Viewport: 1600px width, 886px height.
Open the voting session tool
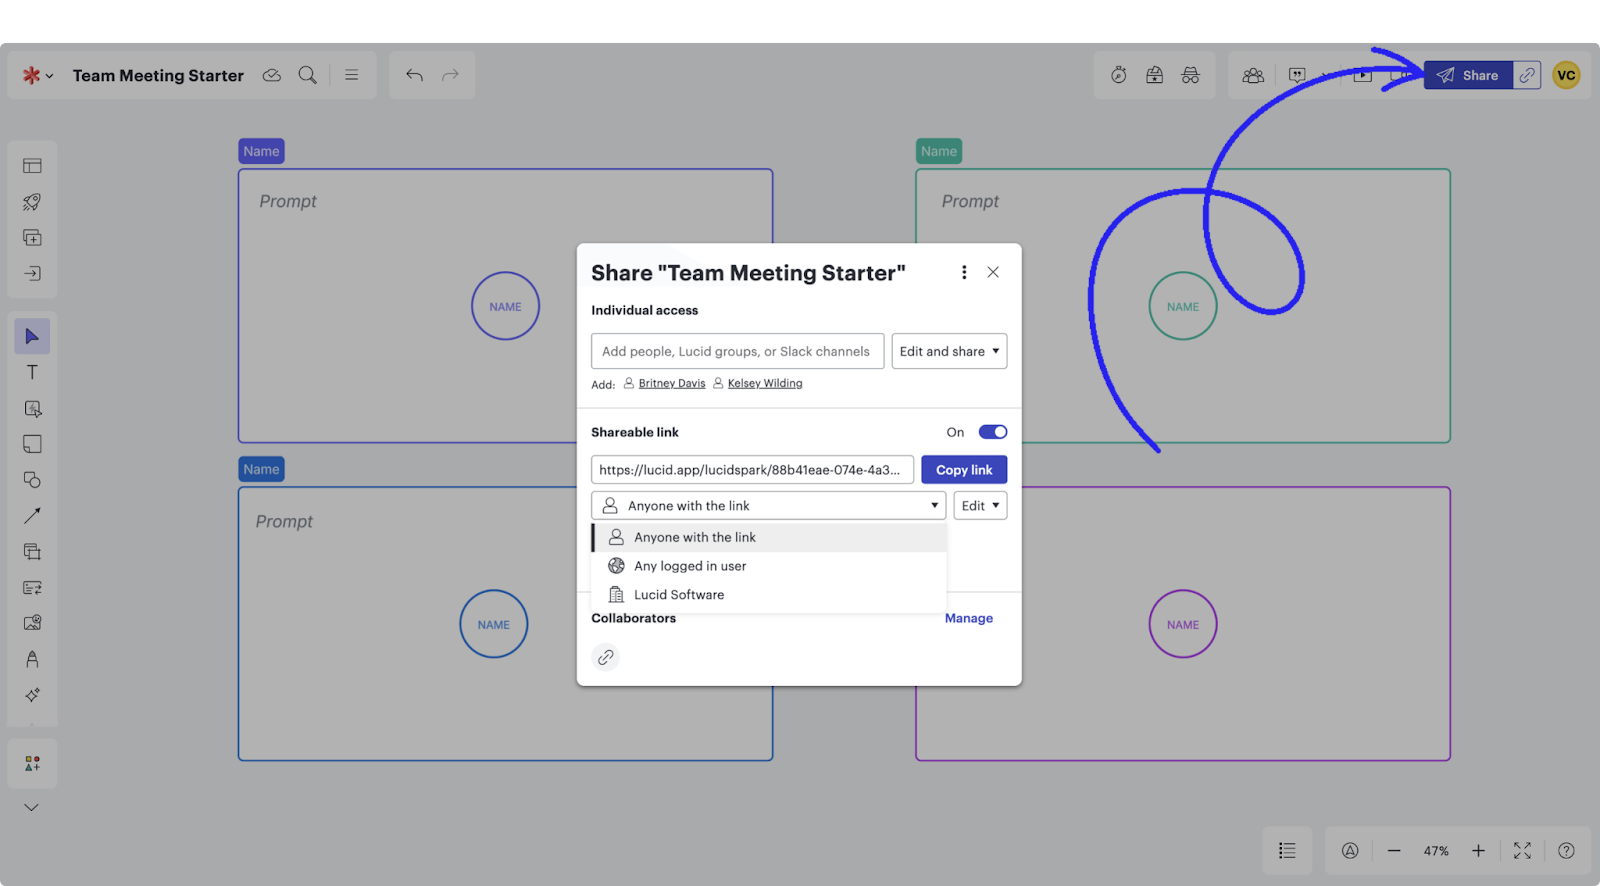click(x=1155, y=76)
